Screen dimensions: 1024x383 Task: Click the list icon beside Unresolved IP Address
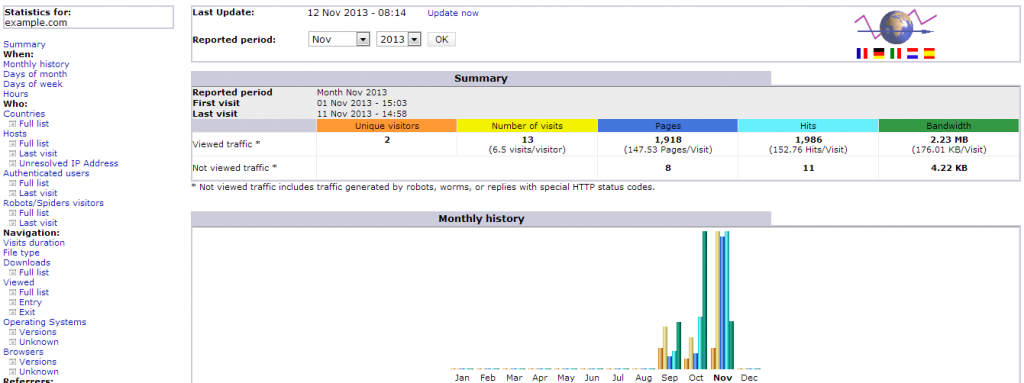12,163
